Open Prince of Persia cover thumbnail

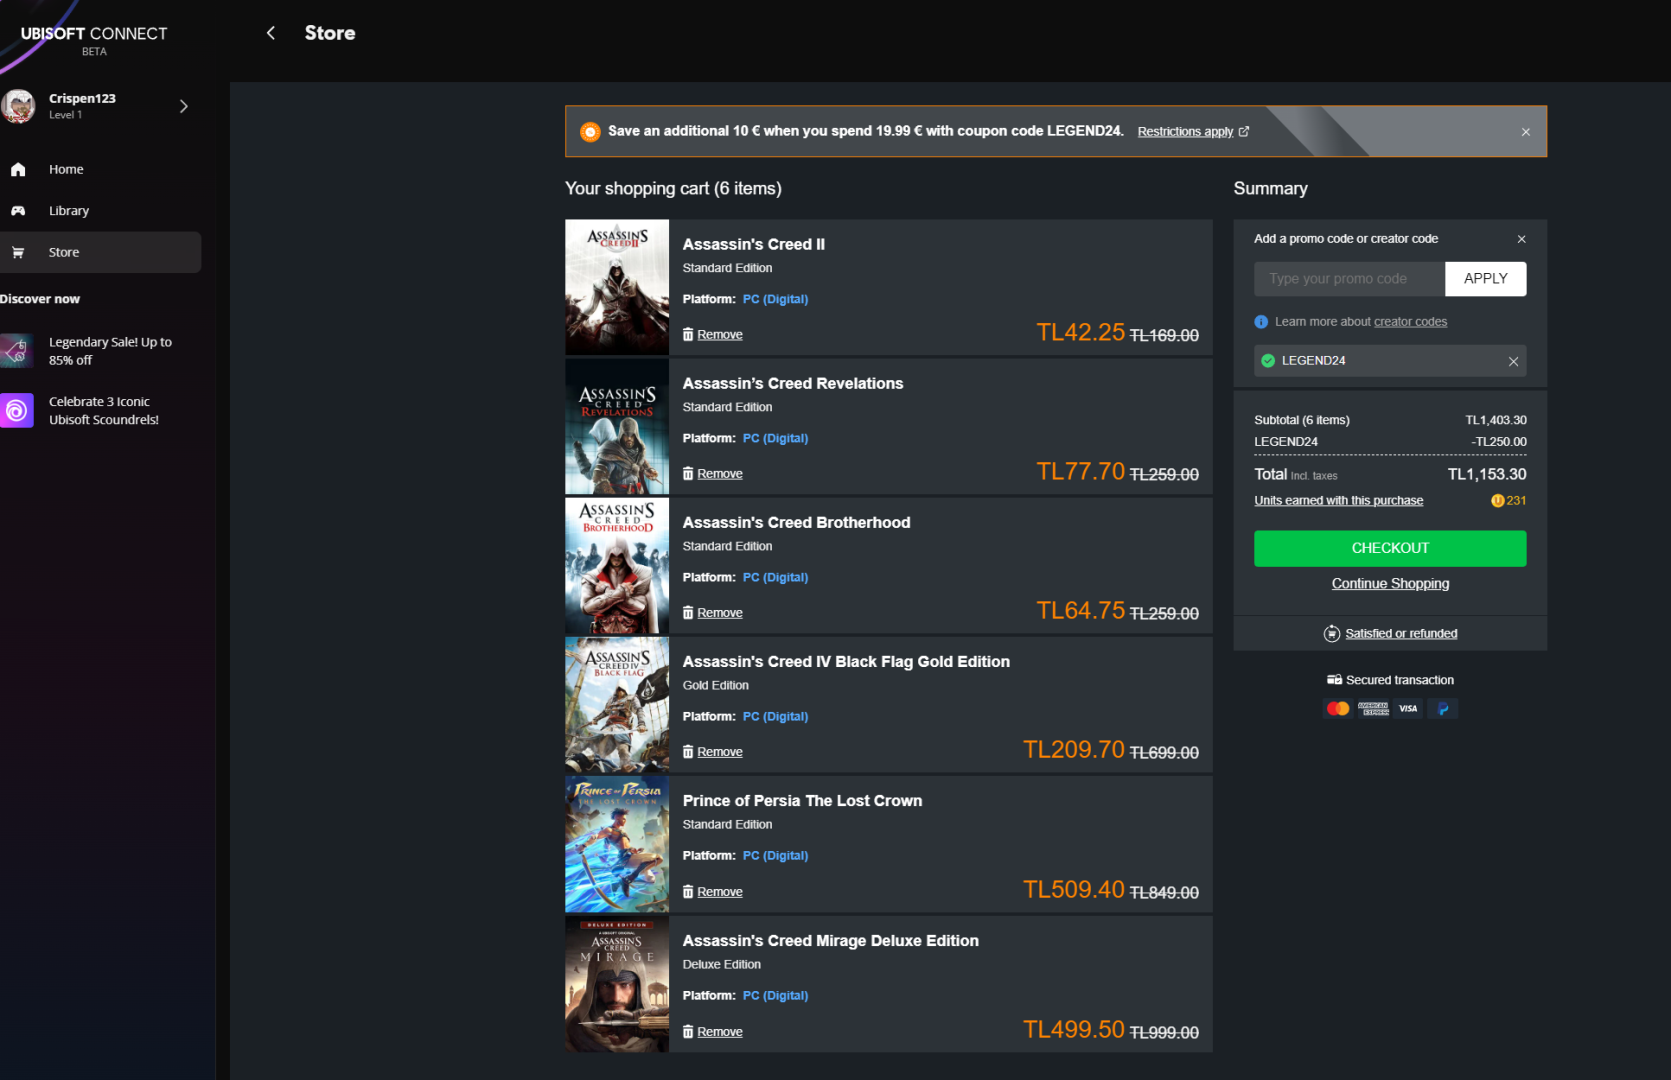point(617,844)
